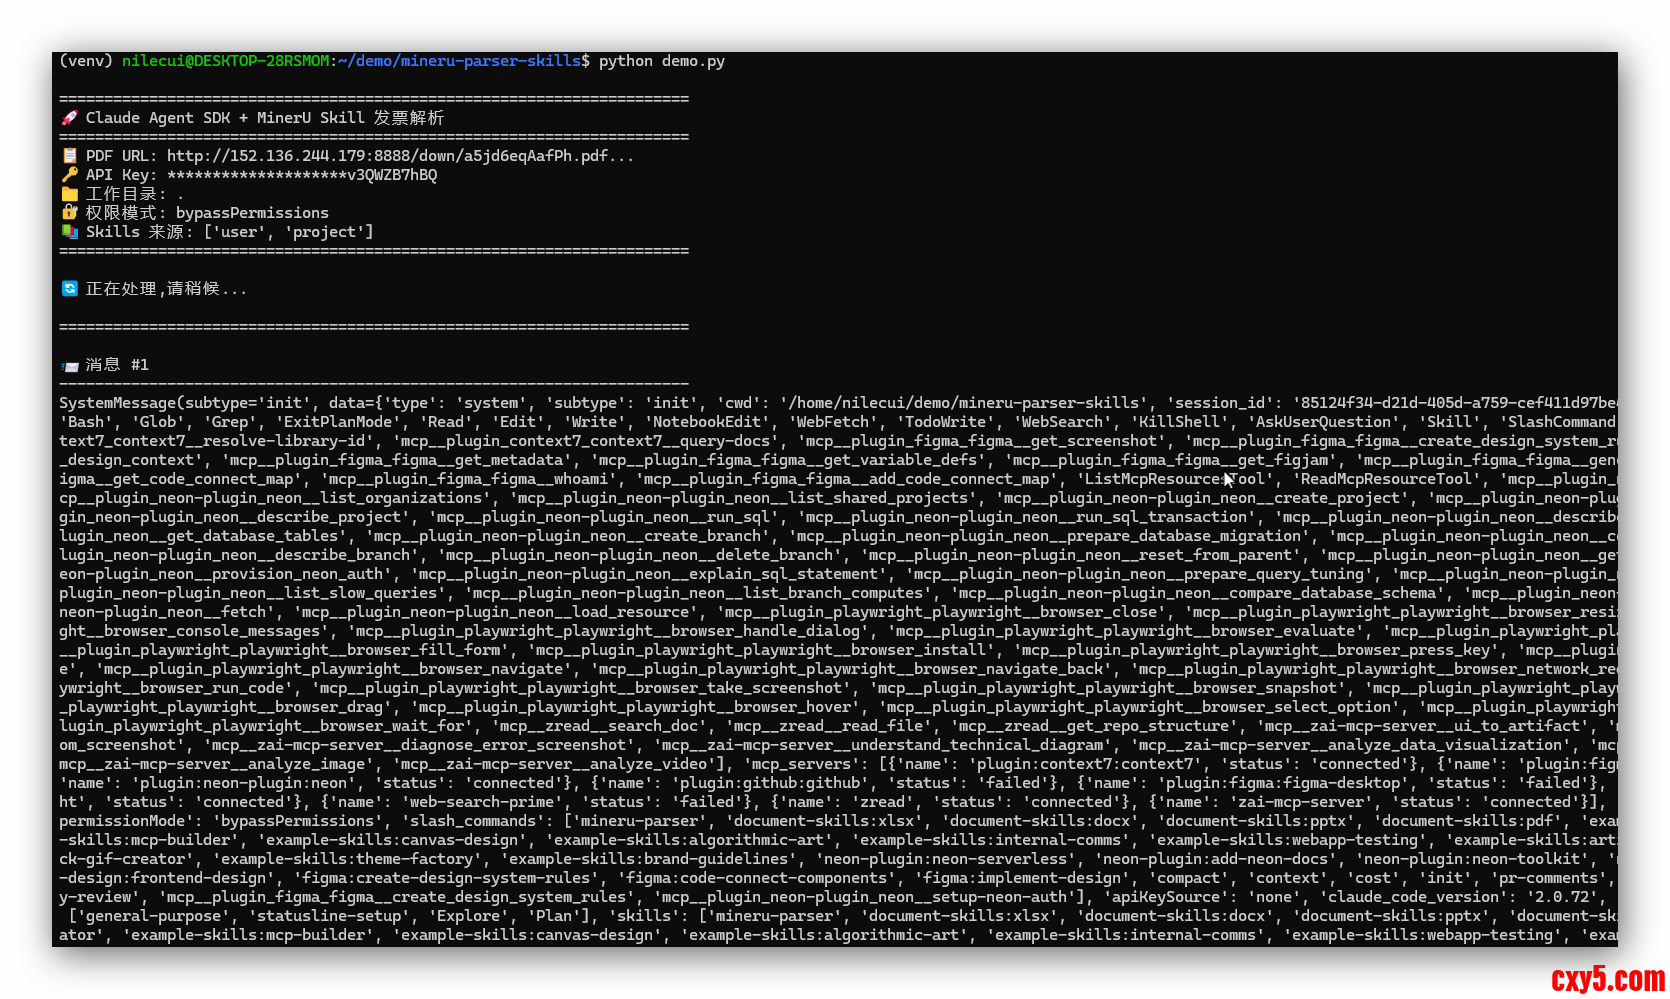Click the 'ExitPlanMode' tool name
Screen dimensions: 1670x999
tap(338, 422)
